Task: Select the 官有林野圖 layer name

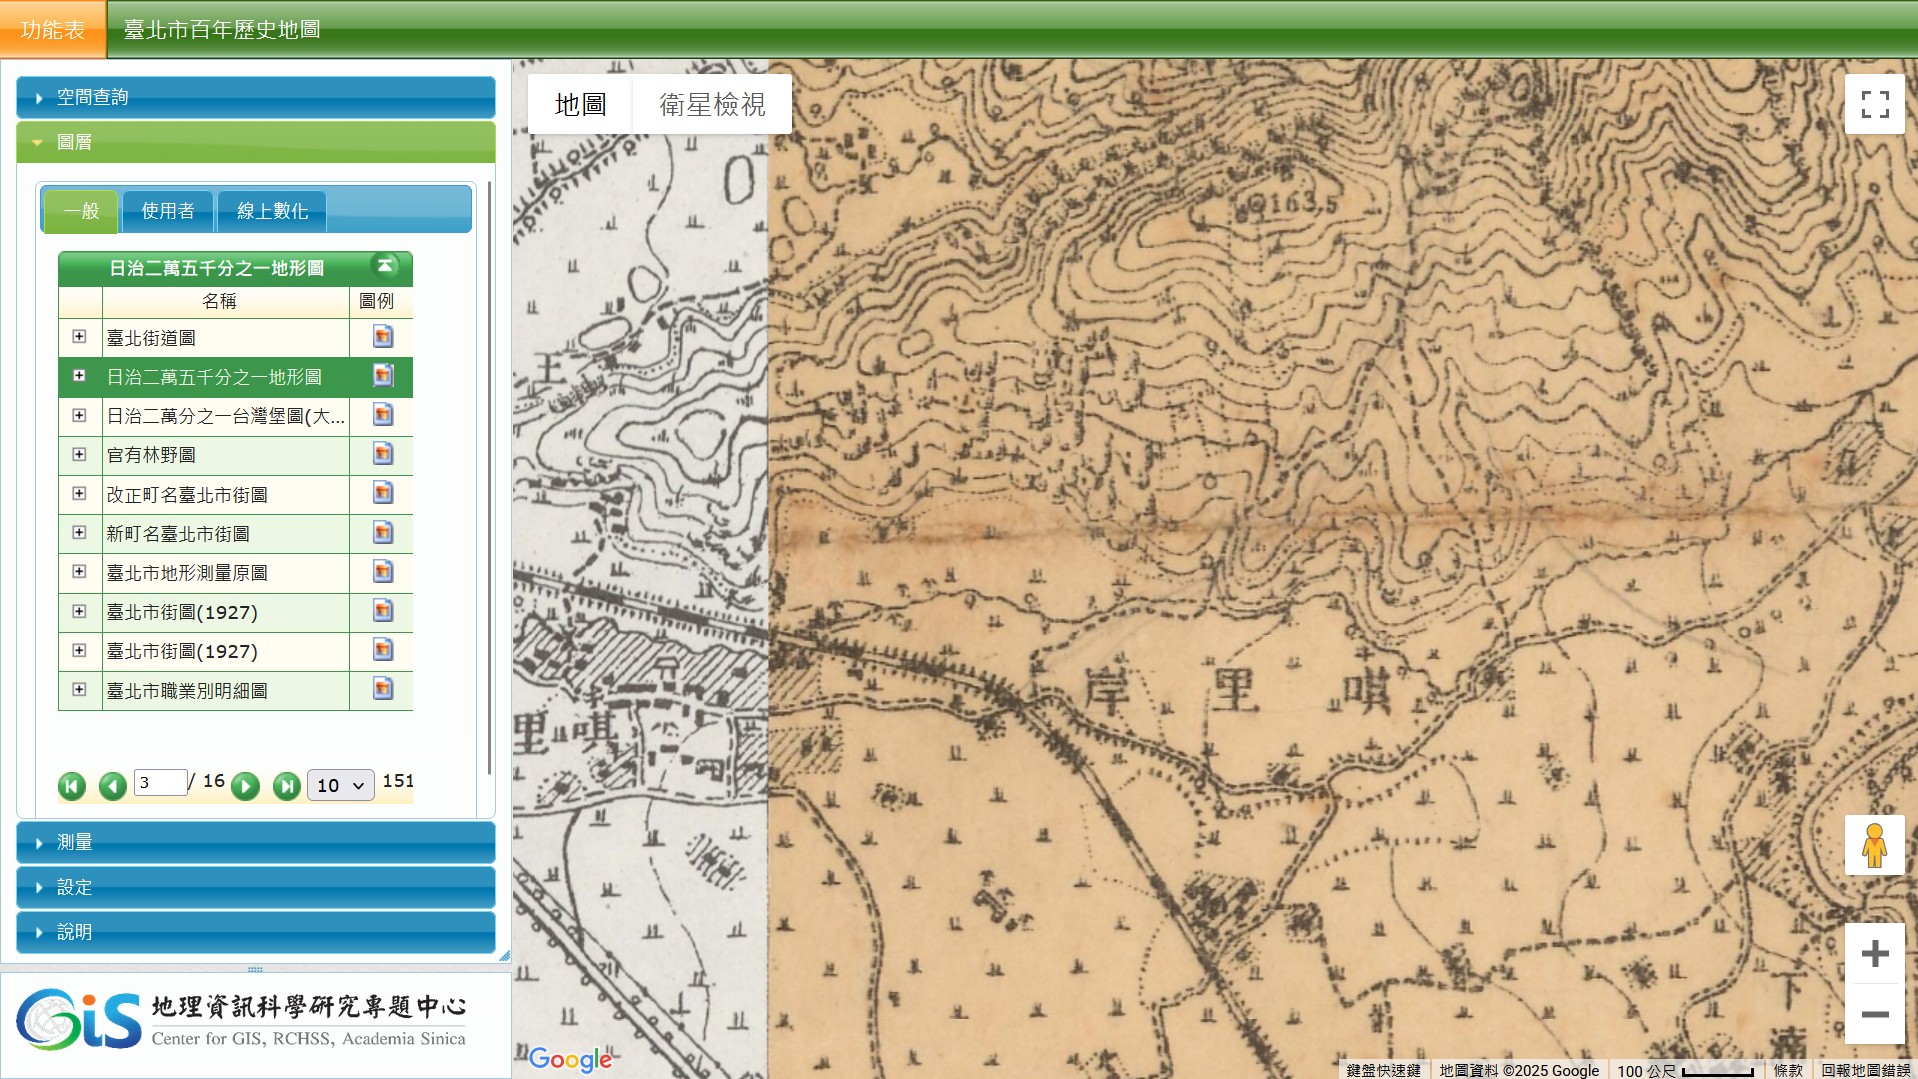Action: 151,455
